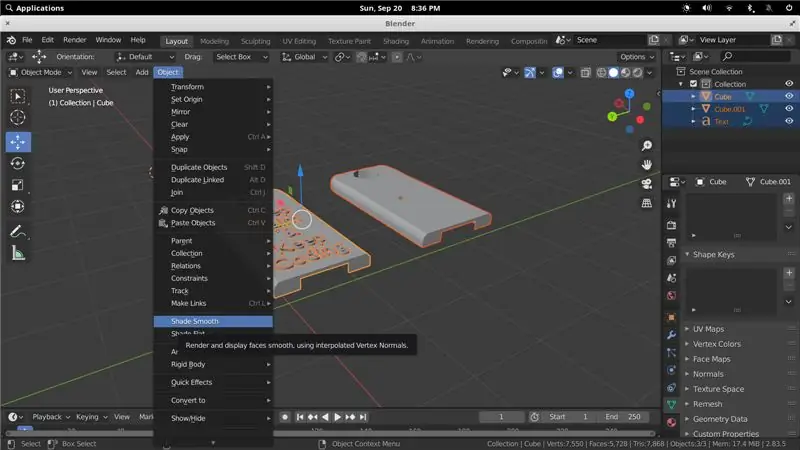Click the zoom magnifier viewport icon
Screen dimensions: 800x450
[x=647, y=146]
